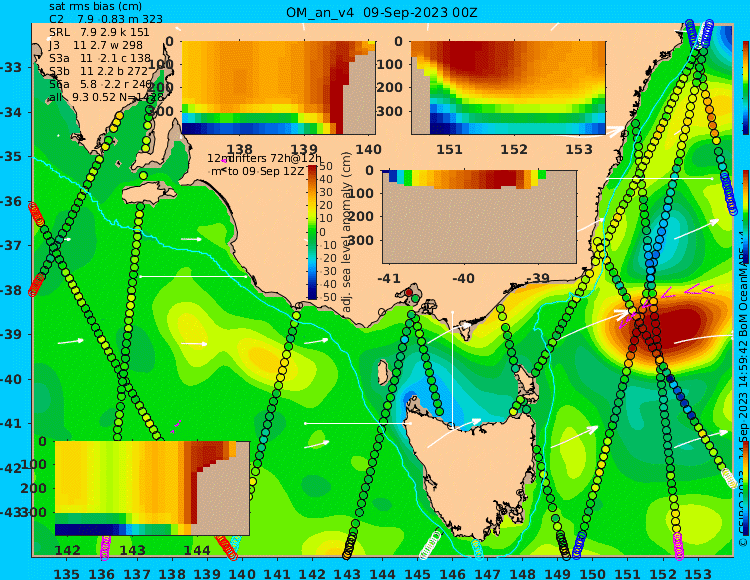Select the 'sat rms bias (cm)' legend header
Viewport: 750px width, 580px height.
[95, 6]
